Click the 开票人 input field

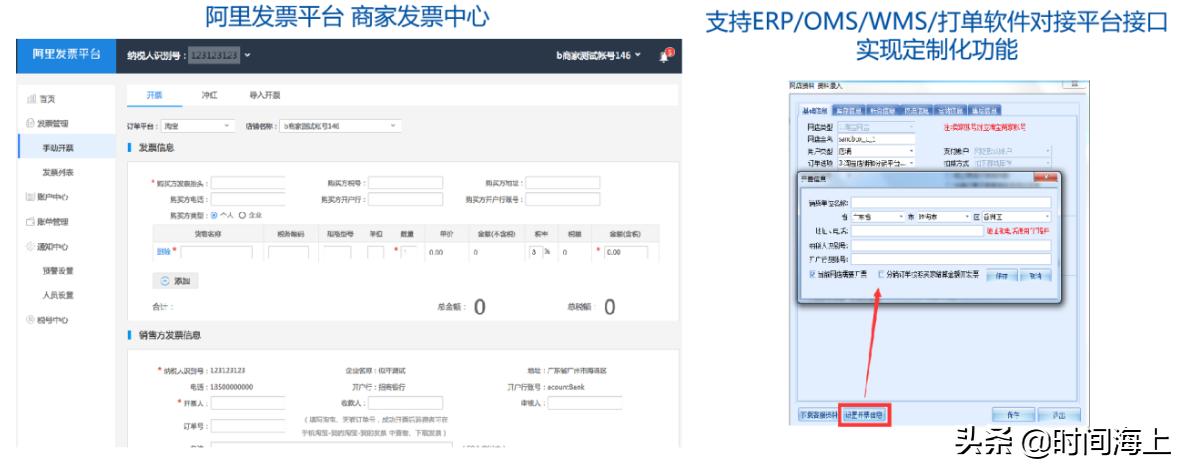[x=248, y=403]
